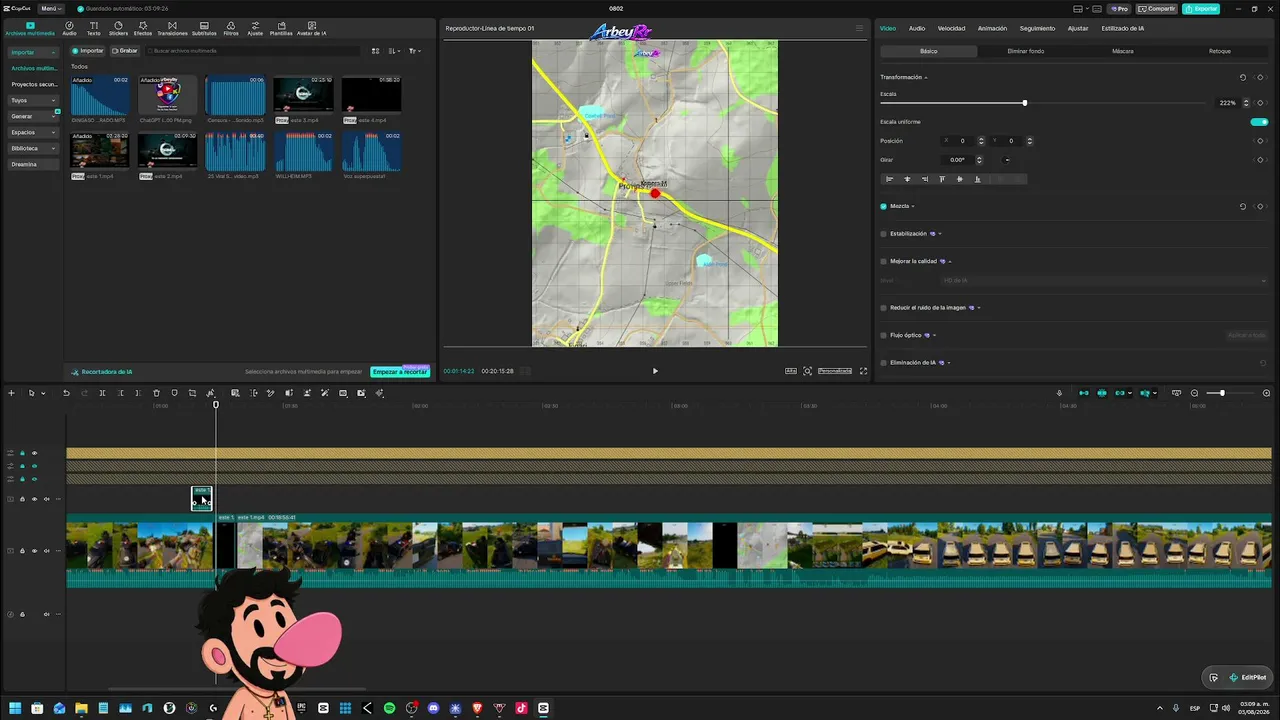Enable the Flujo óptico checkbox
This screenshot has height=720, width=1280.
pyautogui.click(x=883, y=335)
